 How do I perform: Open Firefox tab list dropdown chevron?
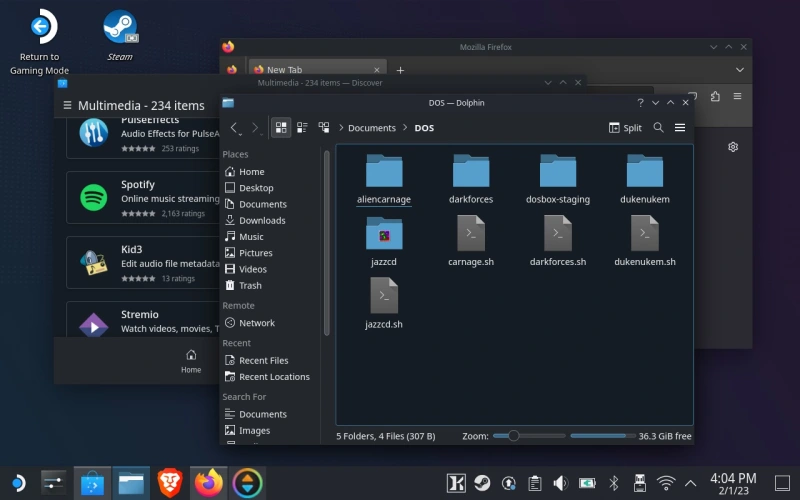740,70
